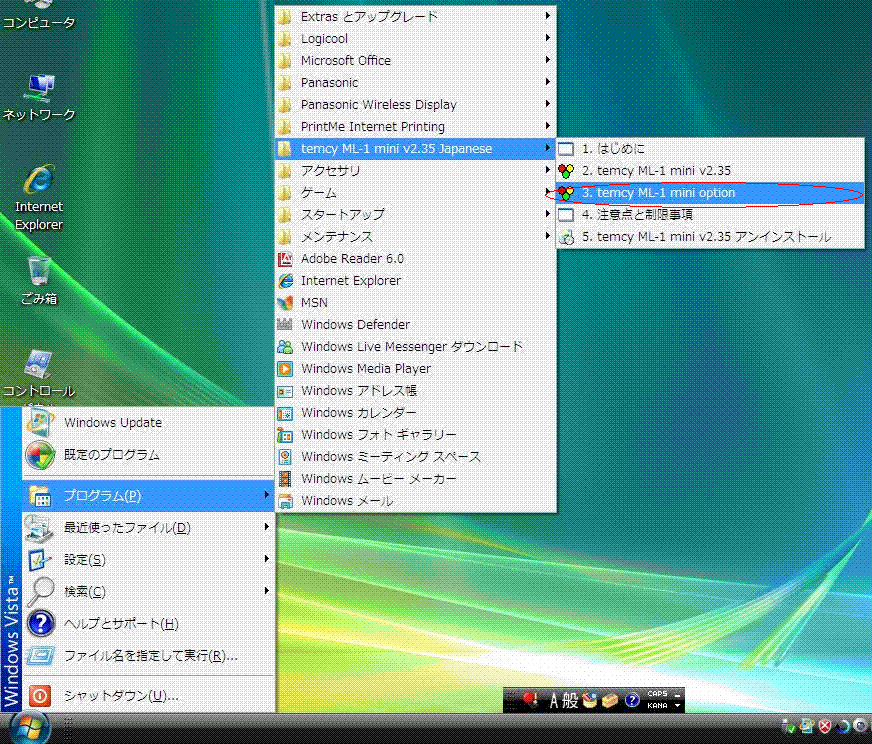Image resolution: width=872 pixels, height=744 pixels.
Task: Click the Adobe Reader 6.0 label
Action: (352, 259)
